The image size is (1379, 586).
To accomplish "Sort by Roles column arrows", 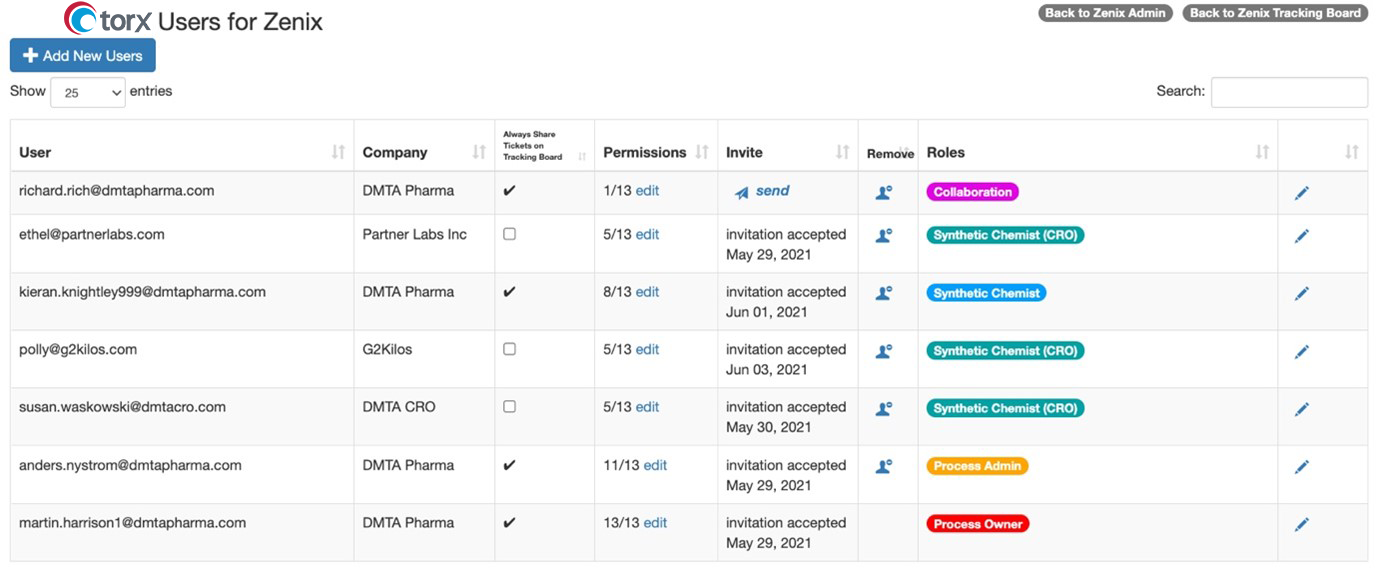I will click(1262, 152).
